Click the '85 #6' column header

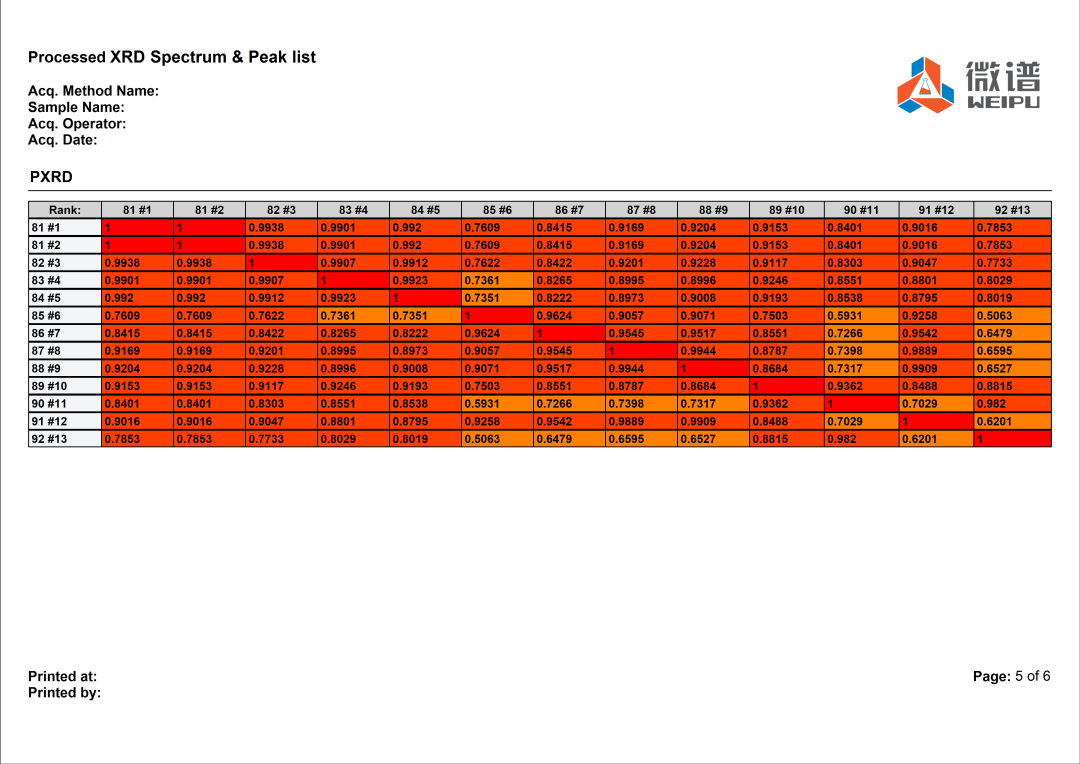click(497, 210)
